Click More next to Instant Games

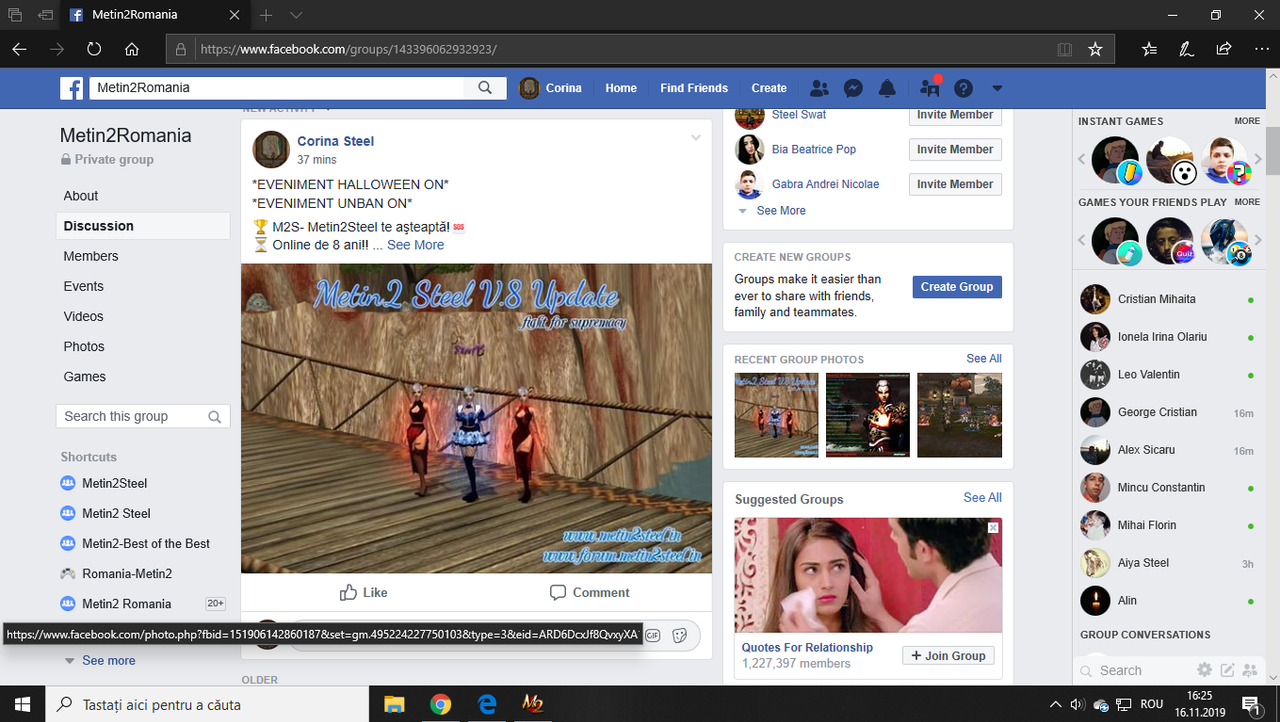(x=1247, y=121)
